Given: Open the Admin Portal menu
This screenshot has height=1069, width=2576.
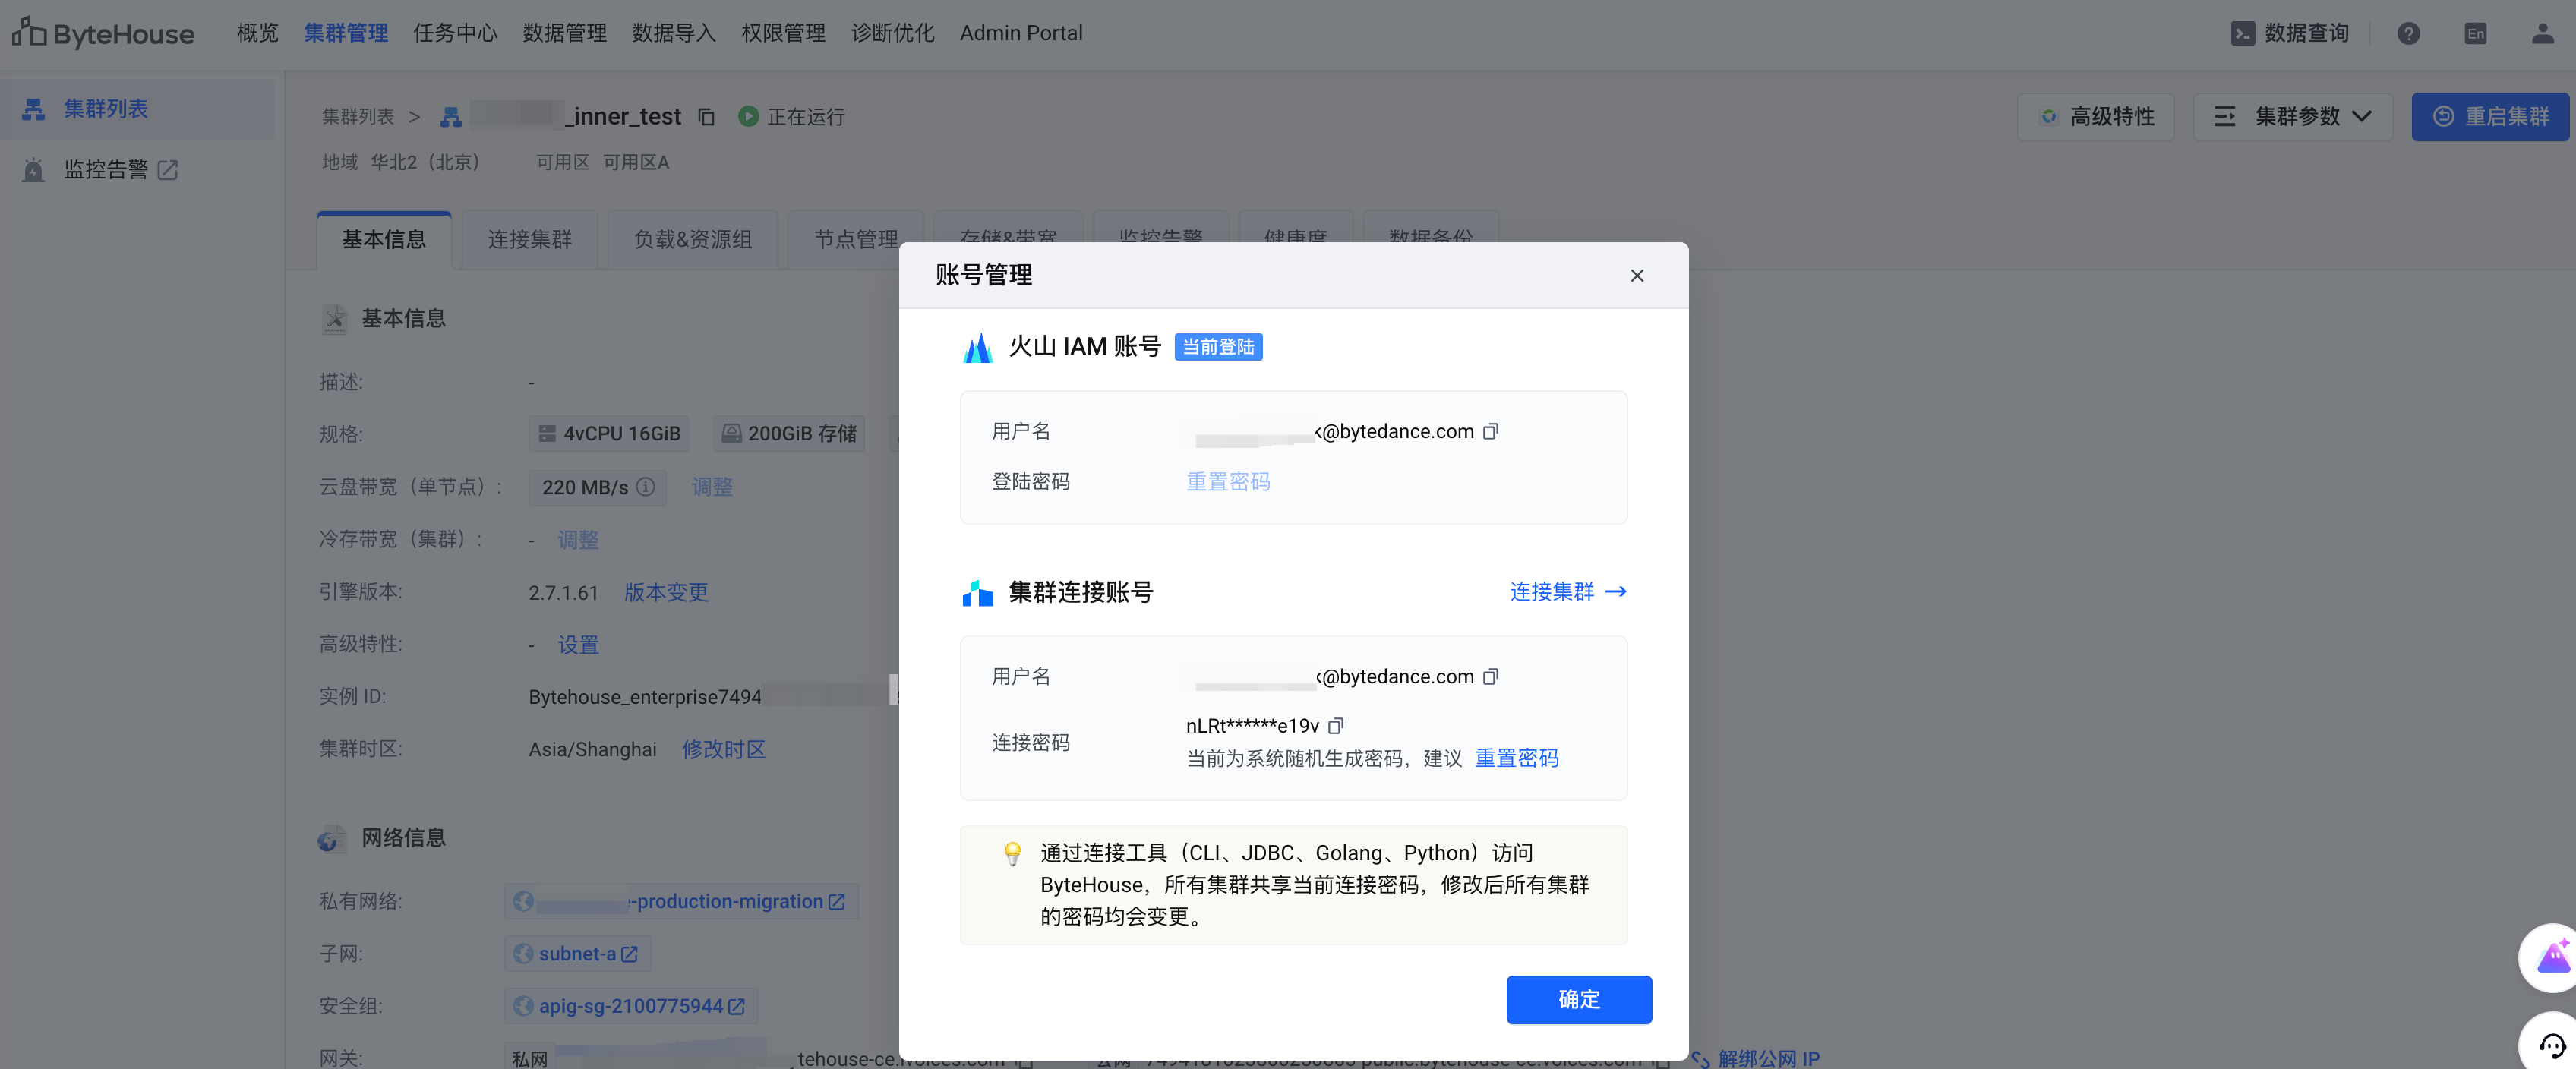Looking at the screenshot, I should pos(1021,33).
